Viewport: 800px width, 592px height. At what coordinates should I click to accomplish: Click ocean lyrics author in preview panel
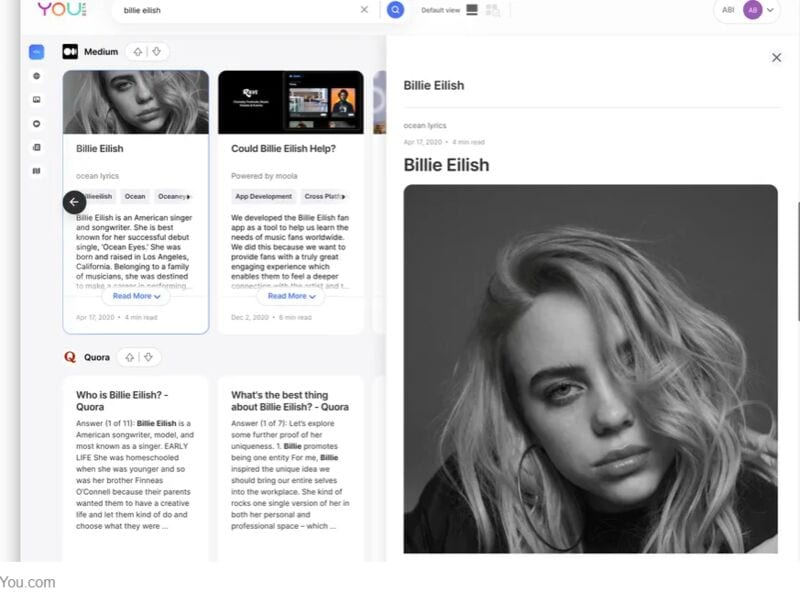pyautogui.click(x=424, y=126)
